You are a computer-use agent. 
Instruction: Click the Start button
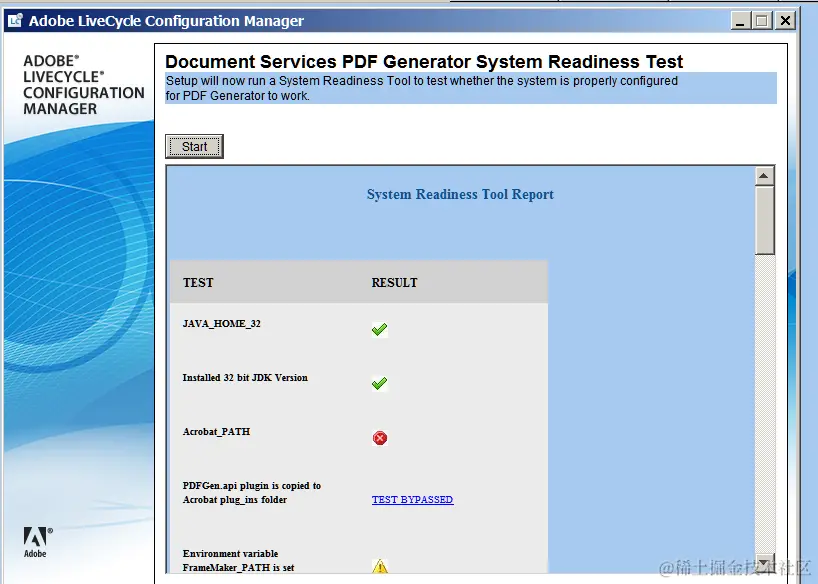tap(194, 146)
